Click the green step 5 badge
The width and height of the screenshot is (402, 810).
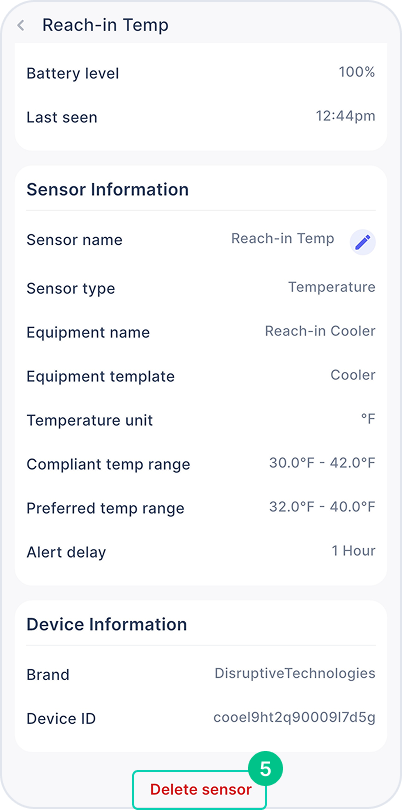tap(266, 769)
